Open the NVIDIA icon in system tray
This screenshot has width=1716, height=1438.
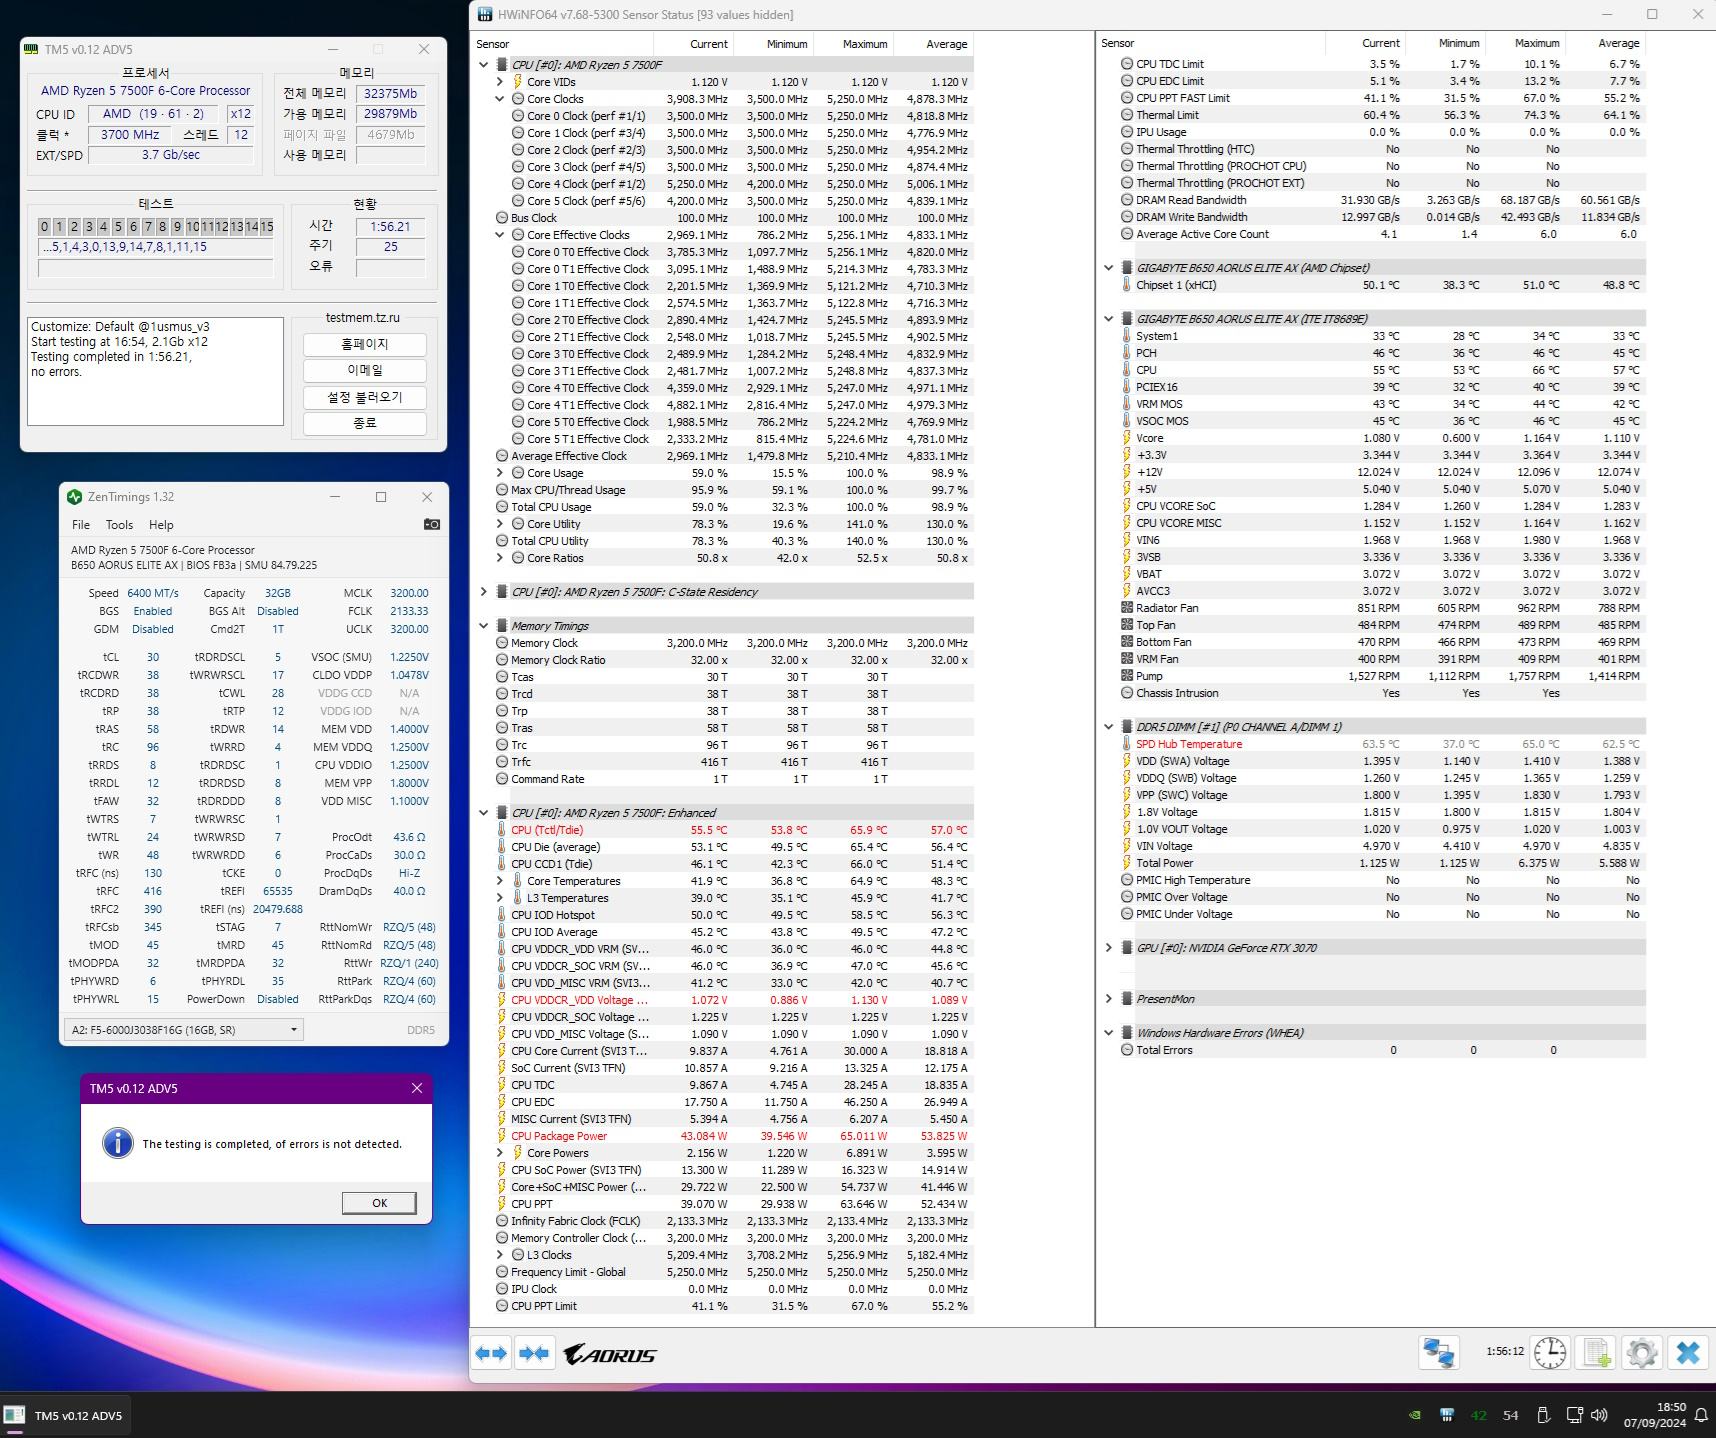(1414, 1415)
